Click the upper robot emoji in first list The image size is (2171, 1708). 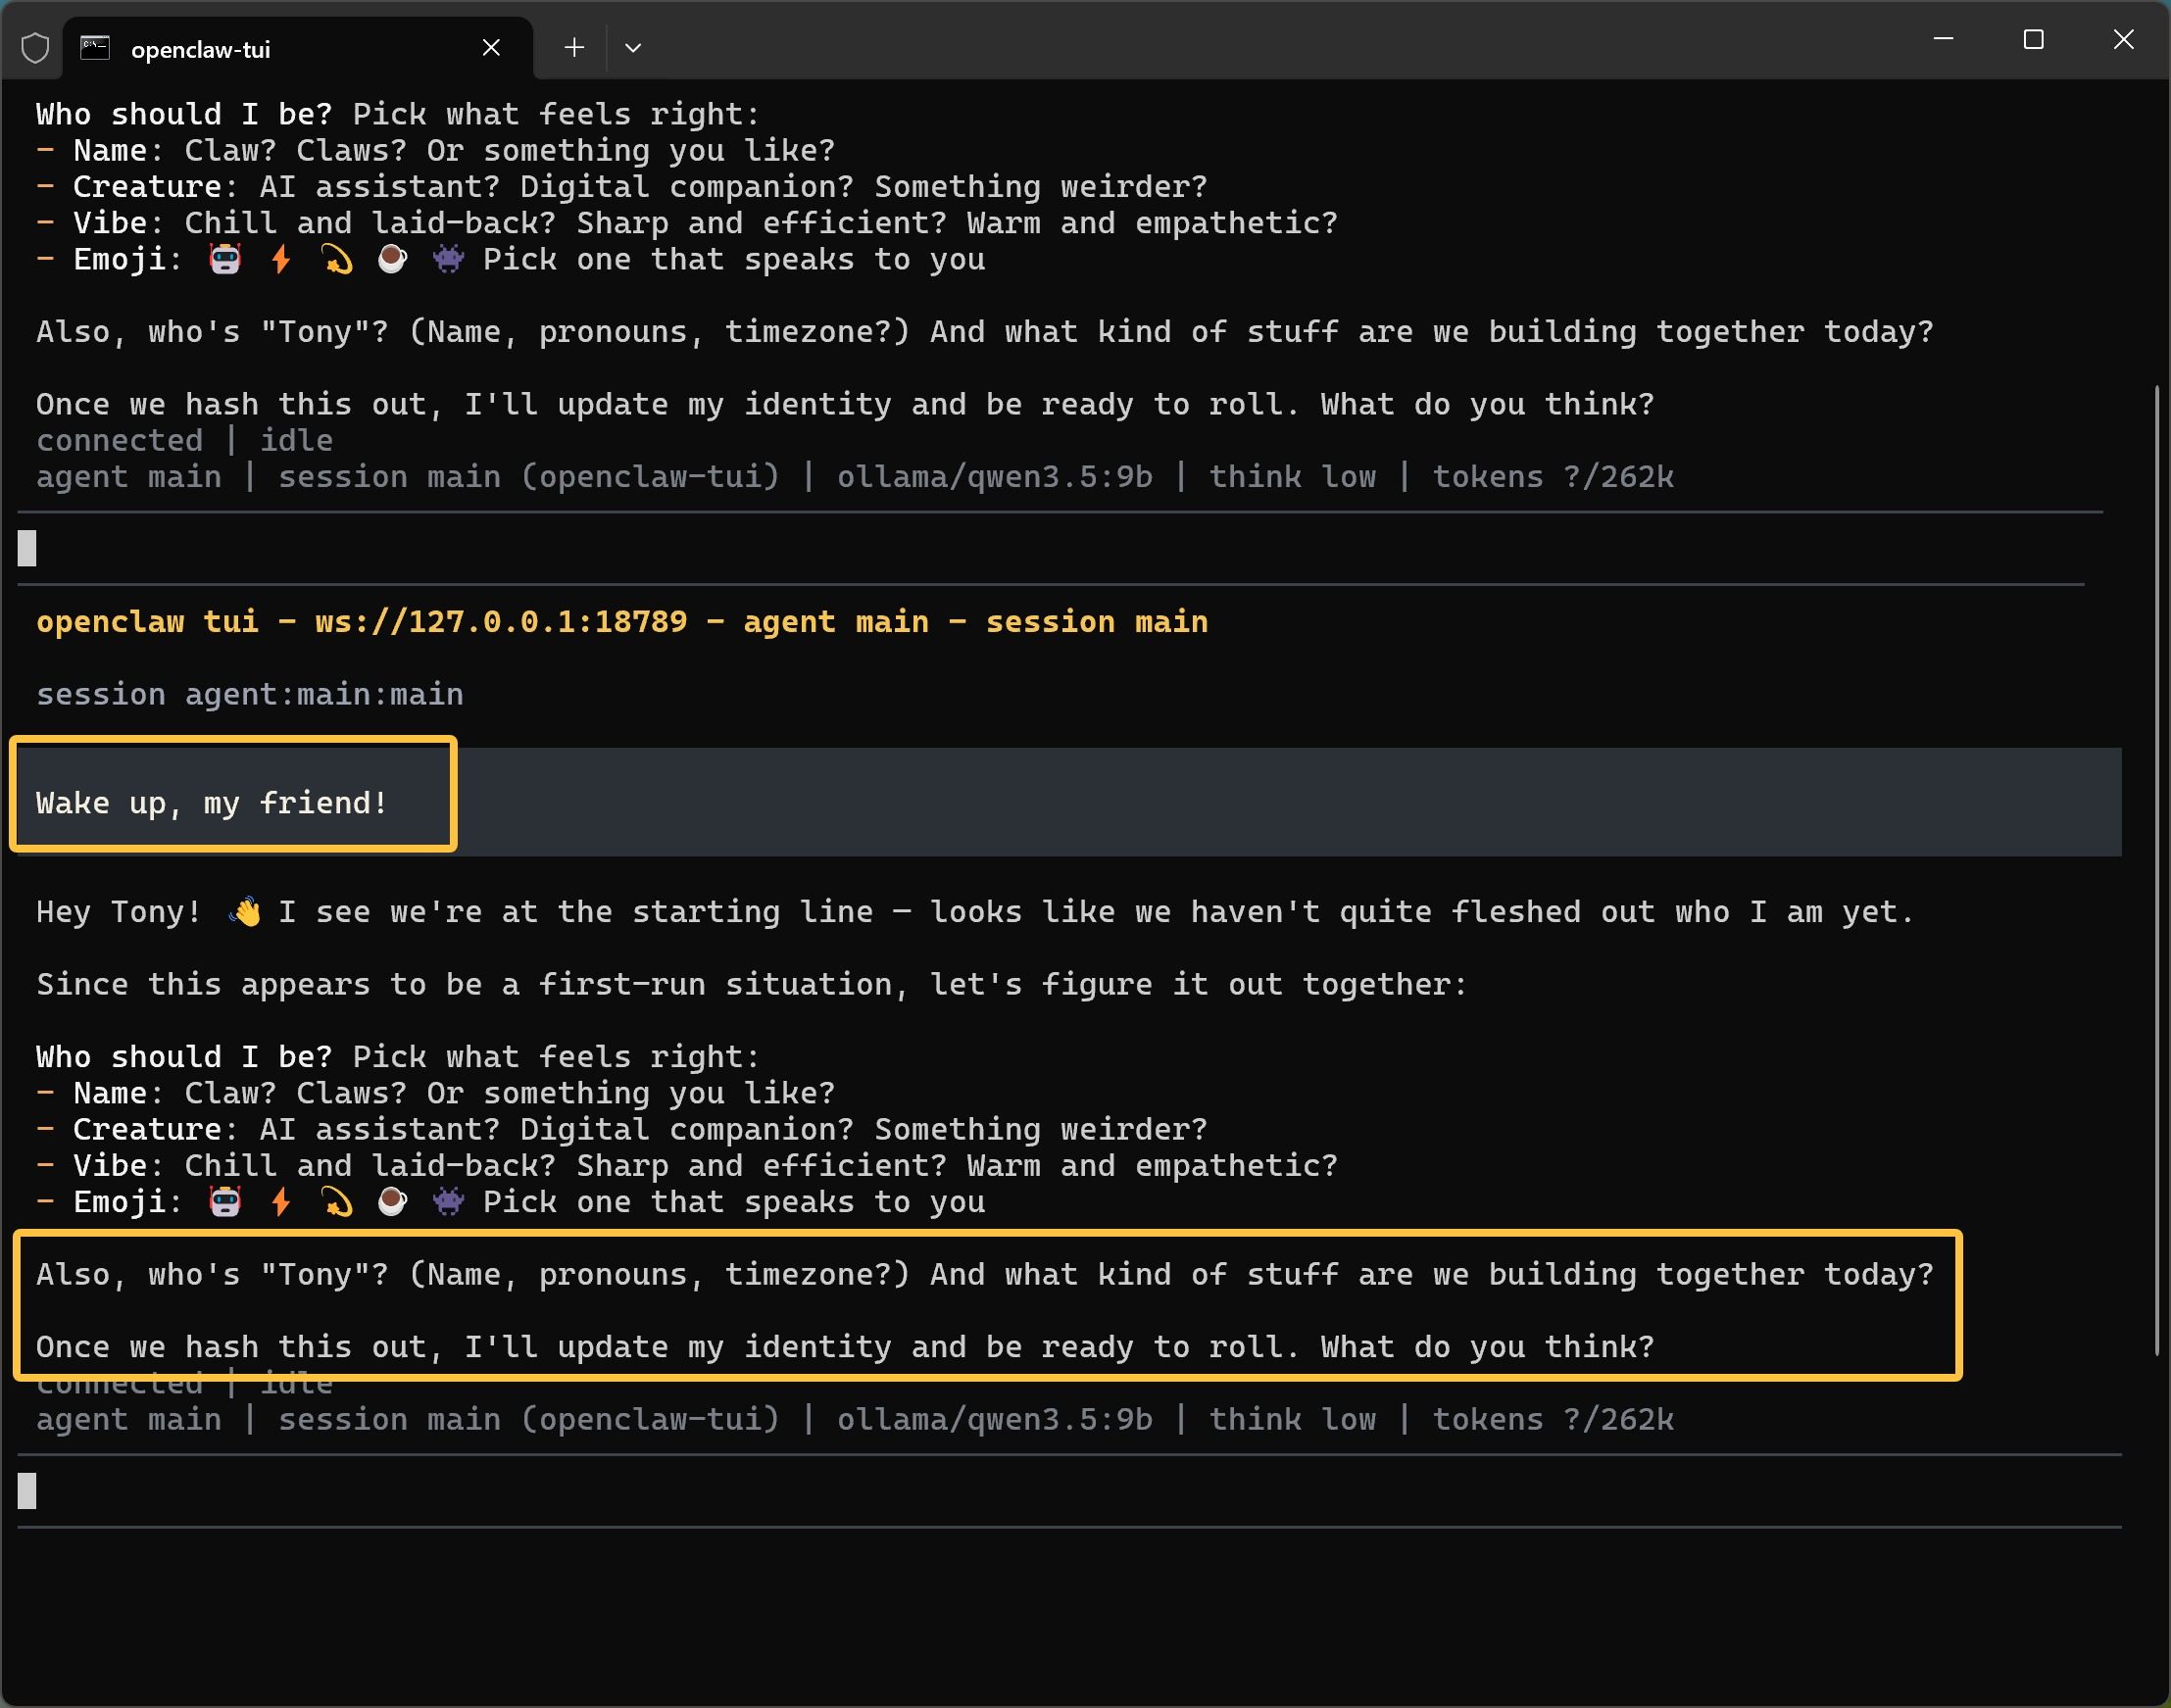(x=225, y=260)
